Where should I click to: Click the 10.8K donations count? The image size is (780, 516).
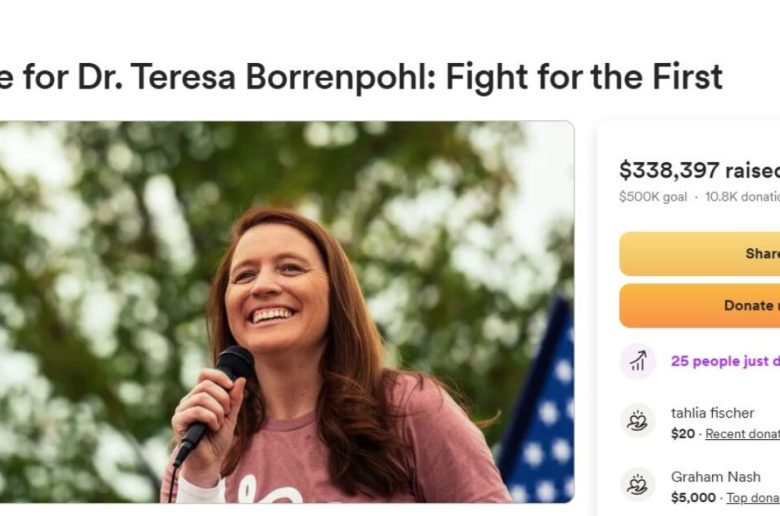742,197
